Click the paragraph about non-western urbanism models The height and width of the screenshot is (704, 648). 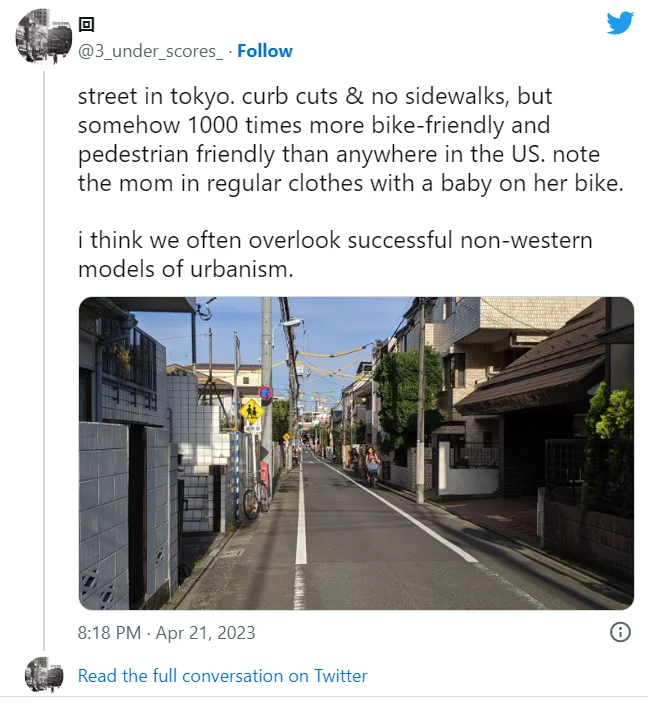(335, 255)
